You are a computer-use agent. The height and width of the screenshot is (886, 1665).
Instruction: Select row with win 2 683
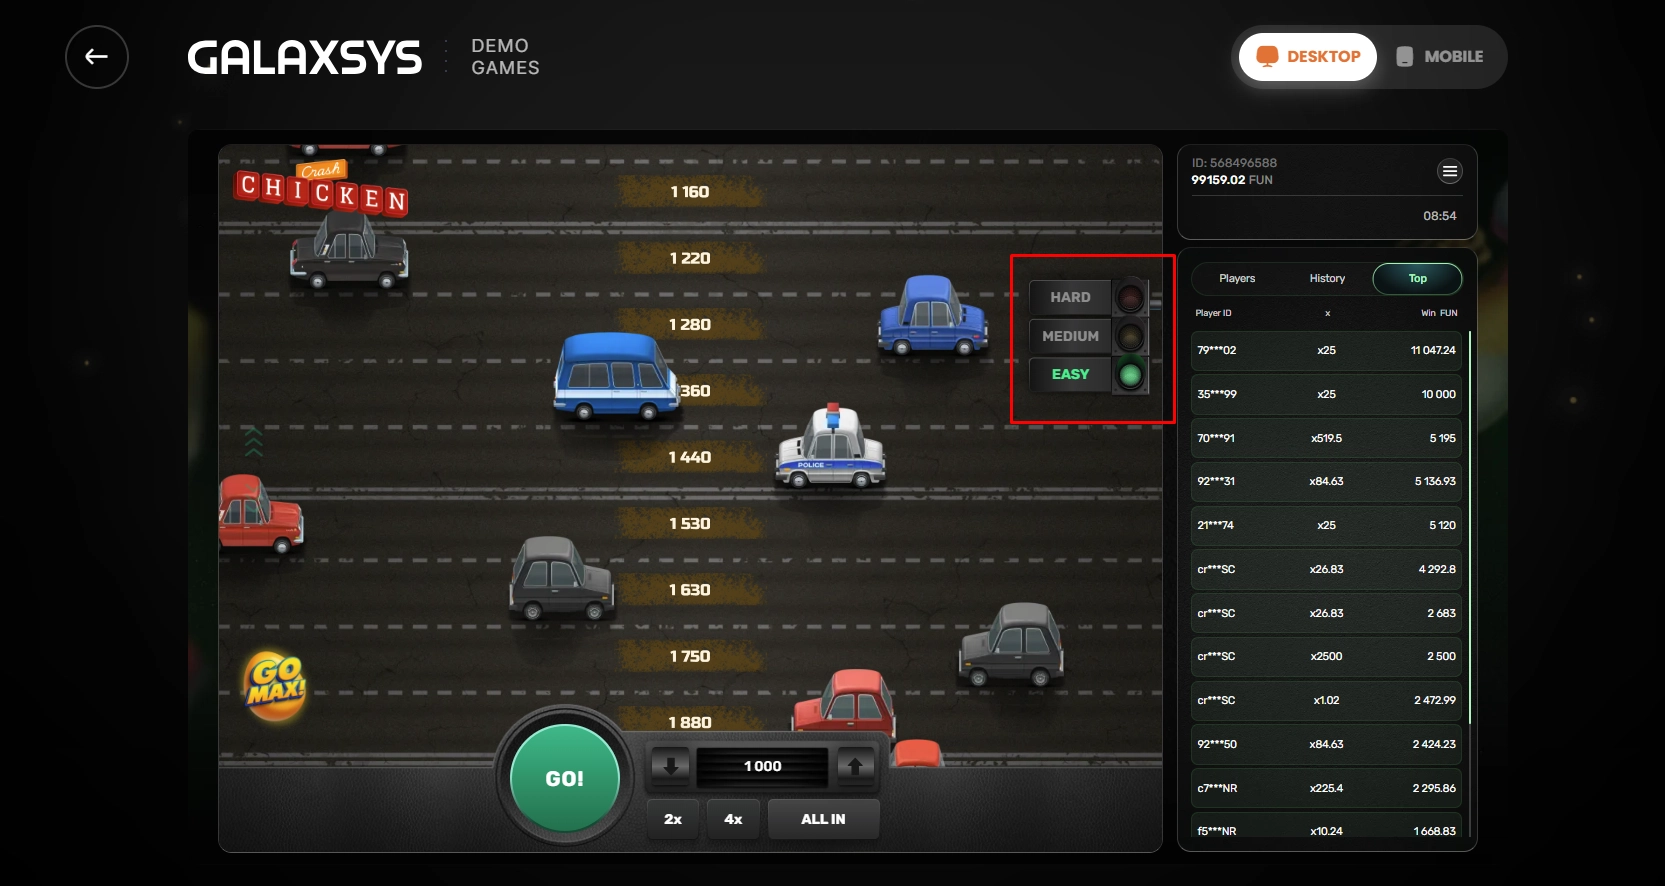1326,613
